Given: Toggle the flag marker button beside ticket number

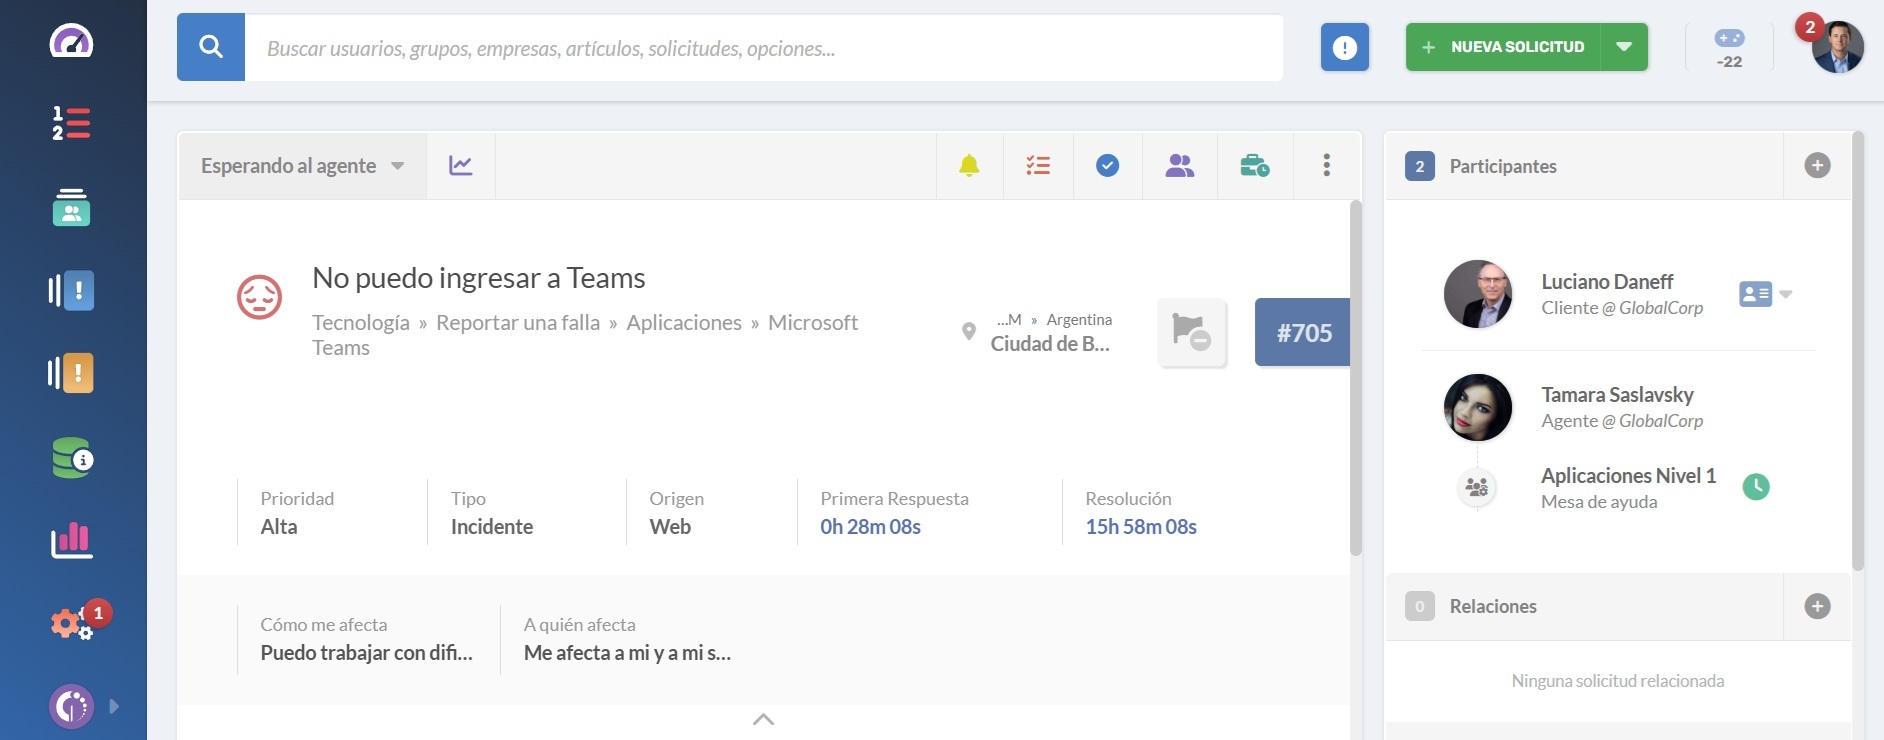Looking at the screenshot, I should click(1192, 333).
